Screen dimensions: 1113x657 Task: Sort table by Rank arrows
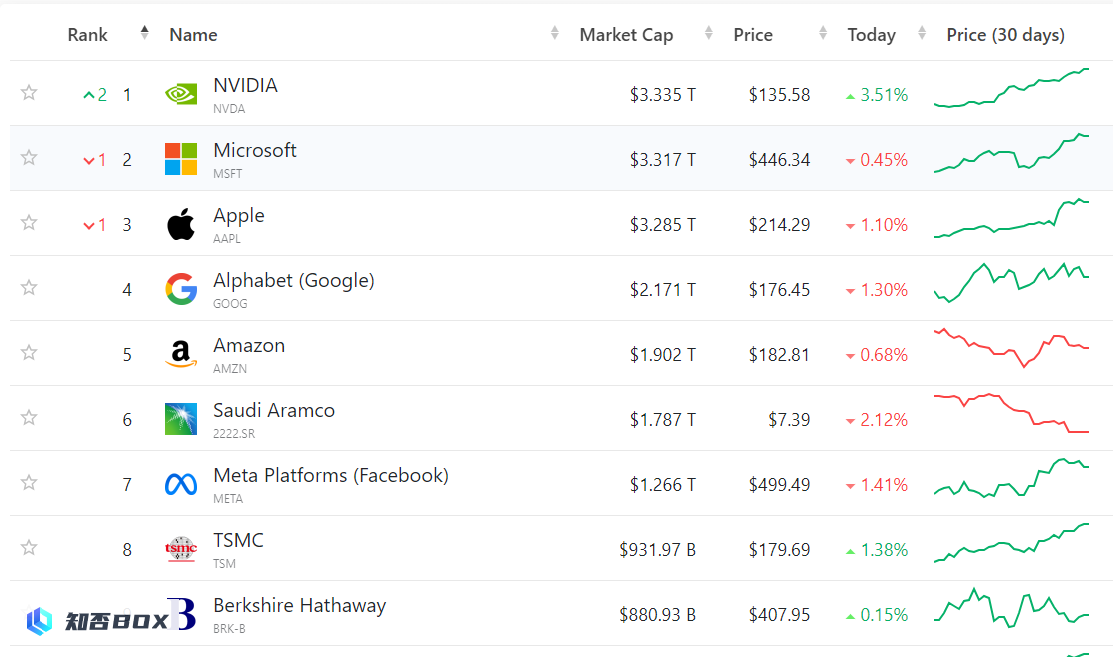pos(144,33)
